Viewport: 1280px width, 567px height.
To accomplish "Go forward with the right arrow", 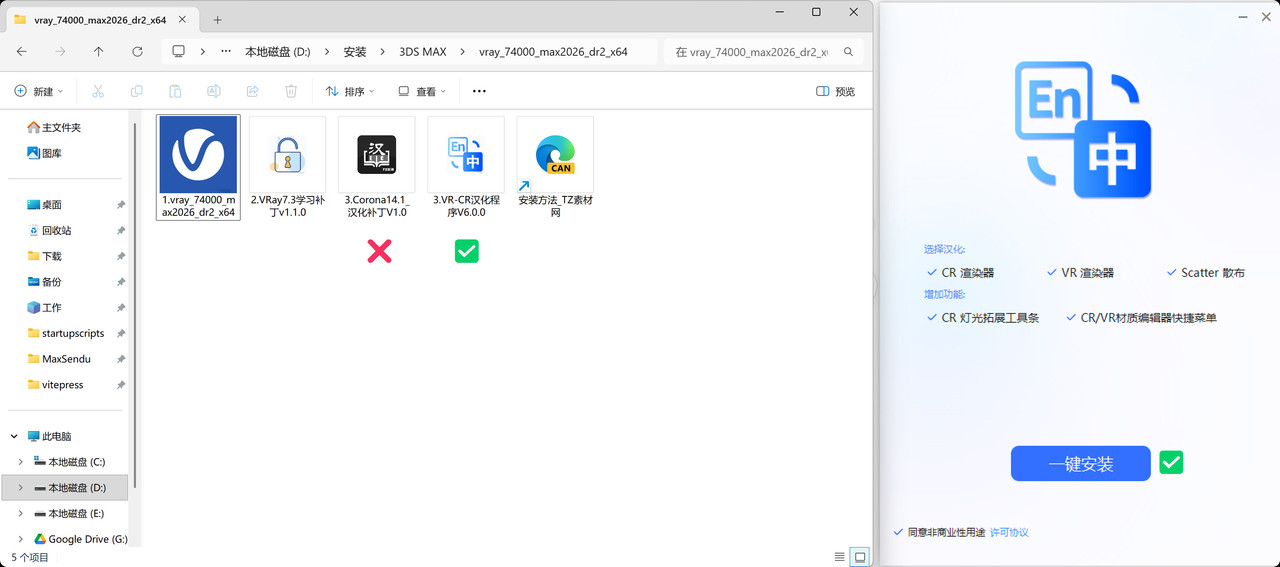I will [60, 52].
